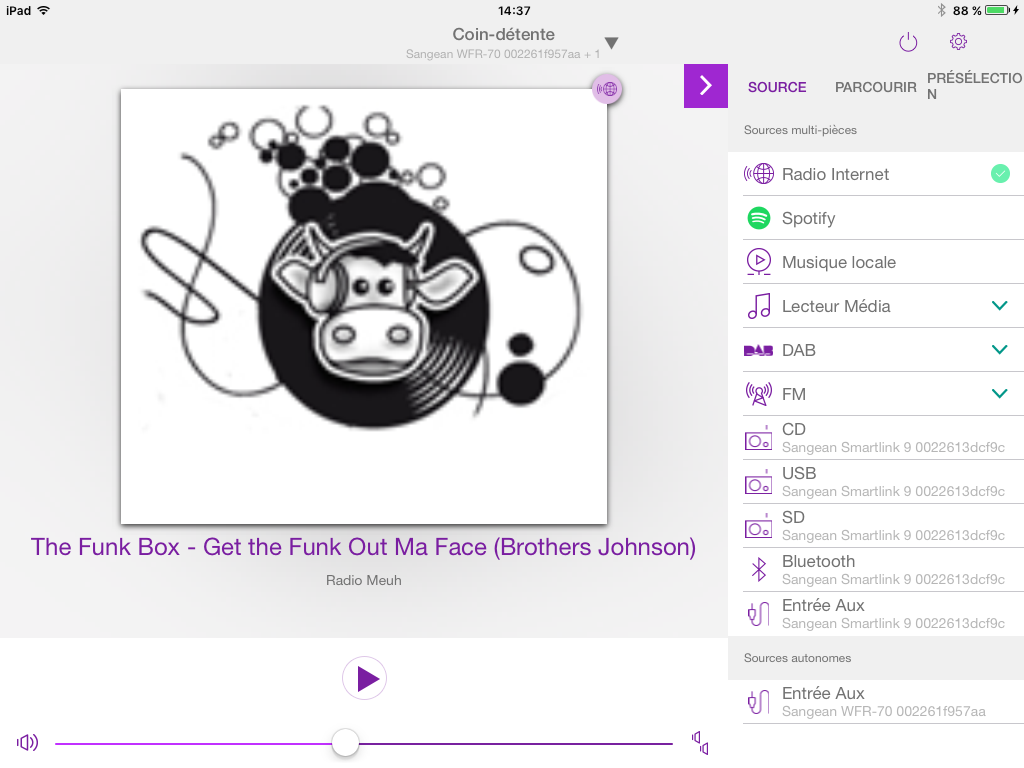The width and height of the screenshot is (1024, 768).
Task: Open multi-room speaker volume icon
Action: tap(700, 743)
